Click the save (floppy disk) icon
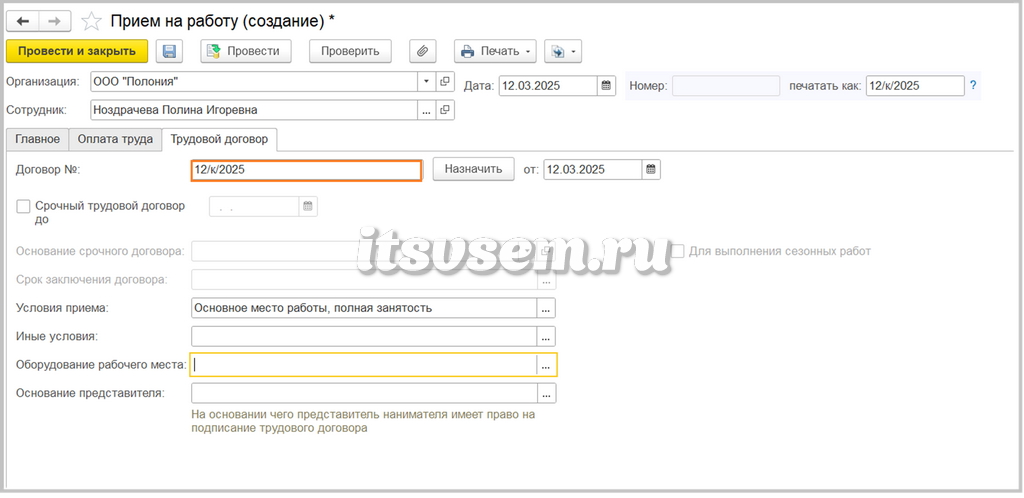The image size is (1024, 498). (x=169, y=51)
